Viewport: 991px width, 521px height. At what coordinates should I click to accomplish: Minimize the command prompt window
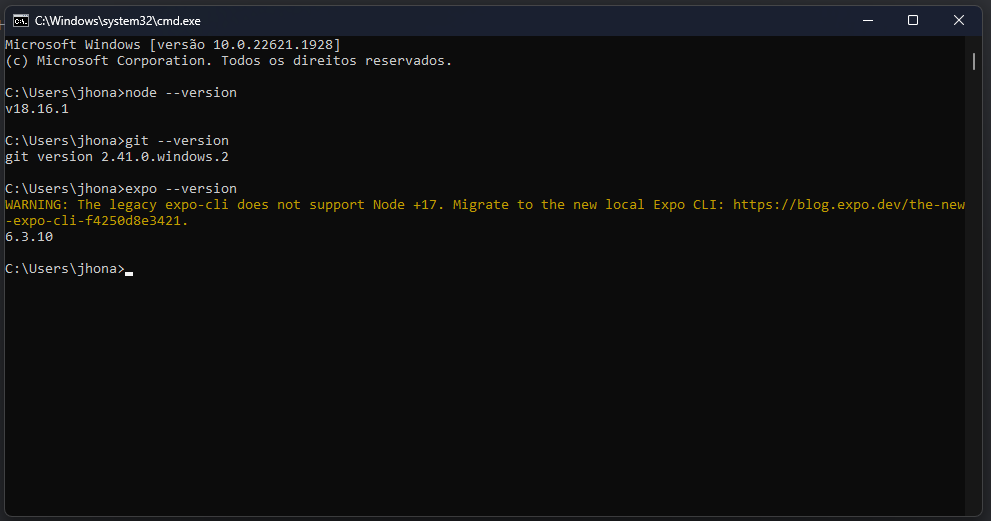click(868, 20)
